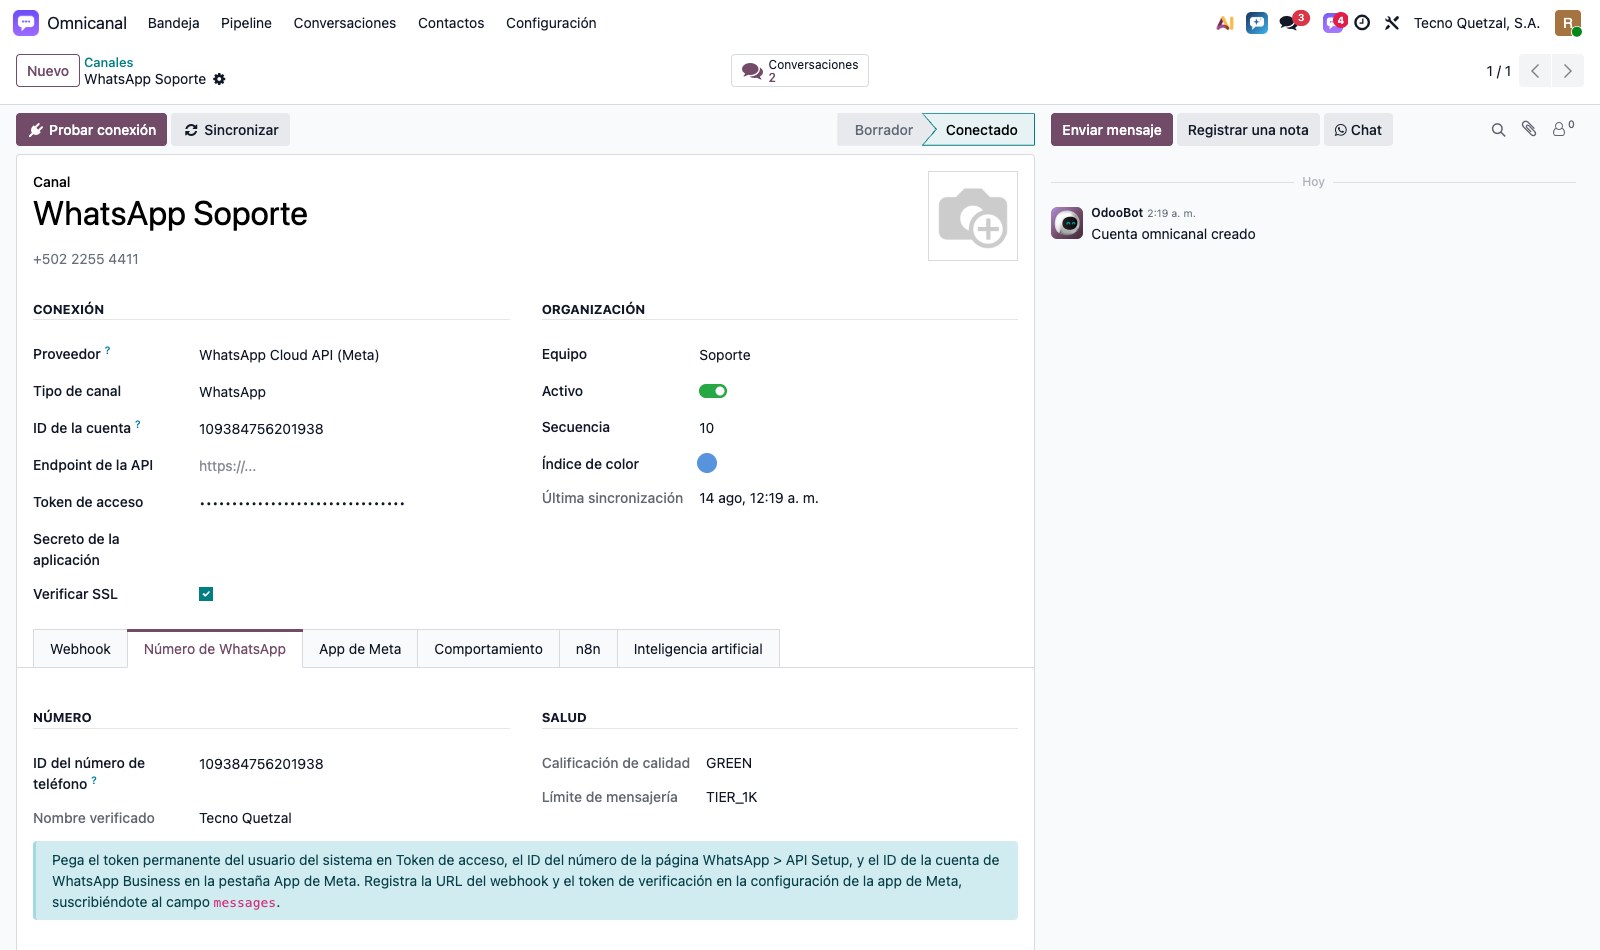Create a new record with Nuevo
Image resolution: width=1600 pixels, height=950 pixels.
pos(48,71)
